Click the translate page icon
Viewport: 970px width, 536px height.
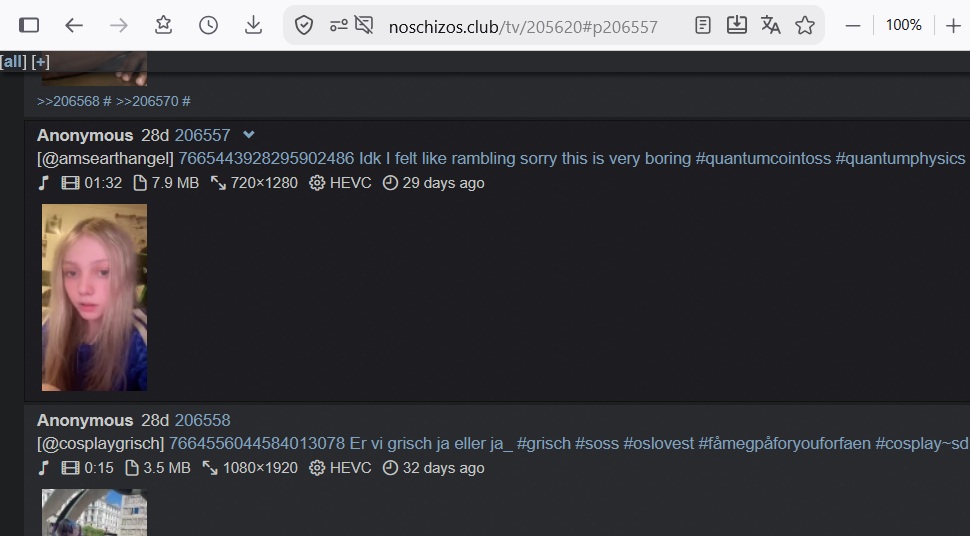[x=770, y=25]
